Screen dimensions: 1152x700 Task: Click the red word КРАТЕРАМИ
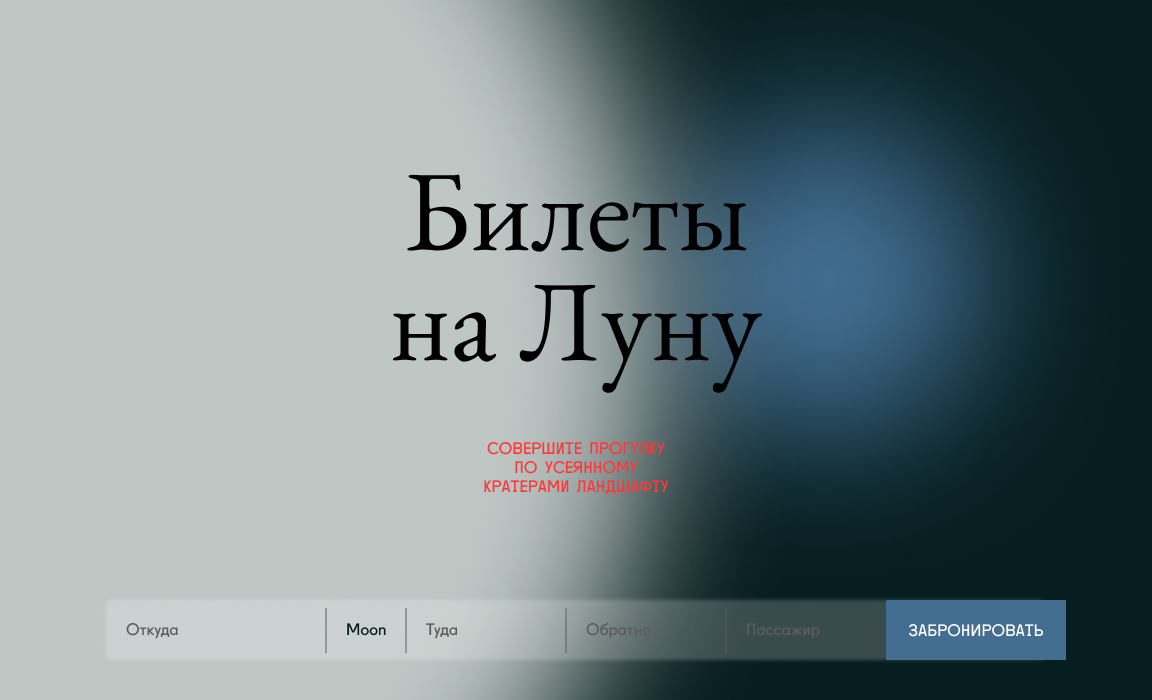[527, 487]
